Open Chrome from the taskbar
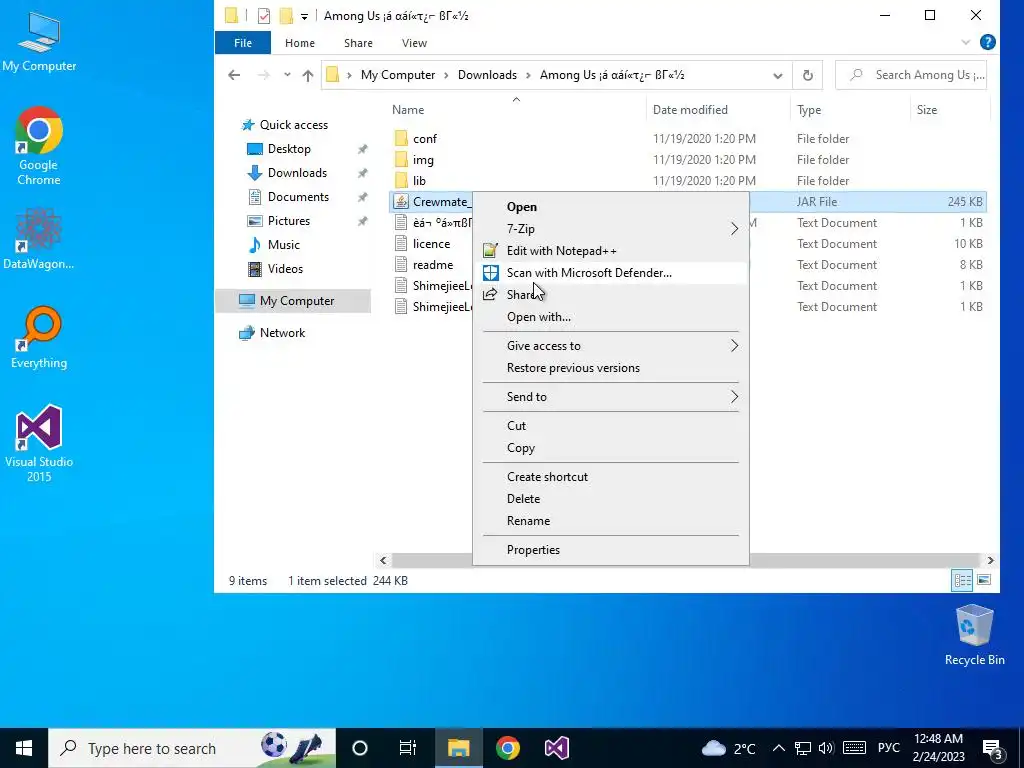Viewport: 1024px width, 768px height. point(507,748)
